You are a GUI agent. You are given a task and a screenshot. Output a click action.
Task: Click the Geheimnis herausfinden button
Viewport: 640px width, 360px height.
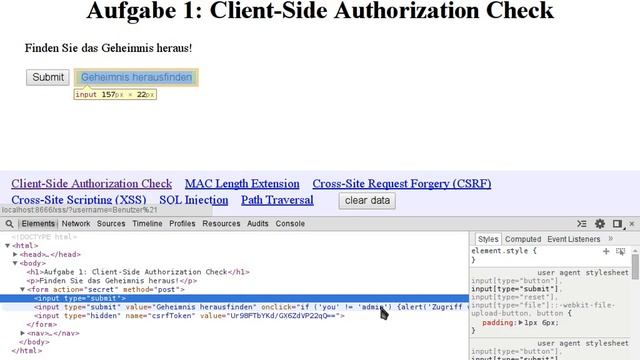pyautogui.click(x=136, y=77)
